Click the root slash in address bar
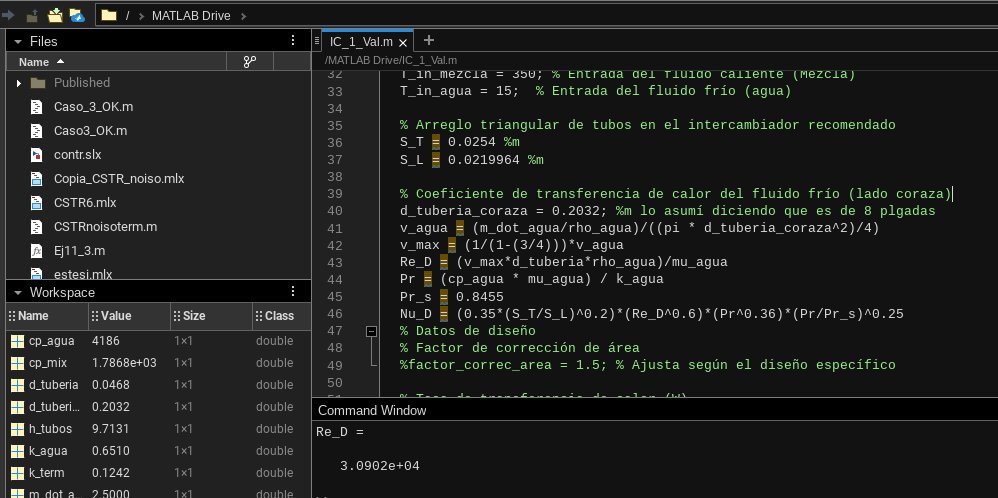This screenshot has width=998, height=498. [127, 16]
